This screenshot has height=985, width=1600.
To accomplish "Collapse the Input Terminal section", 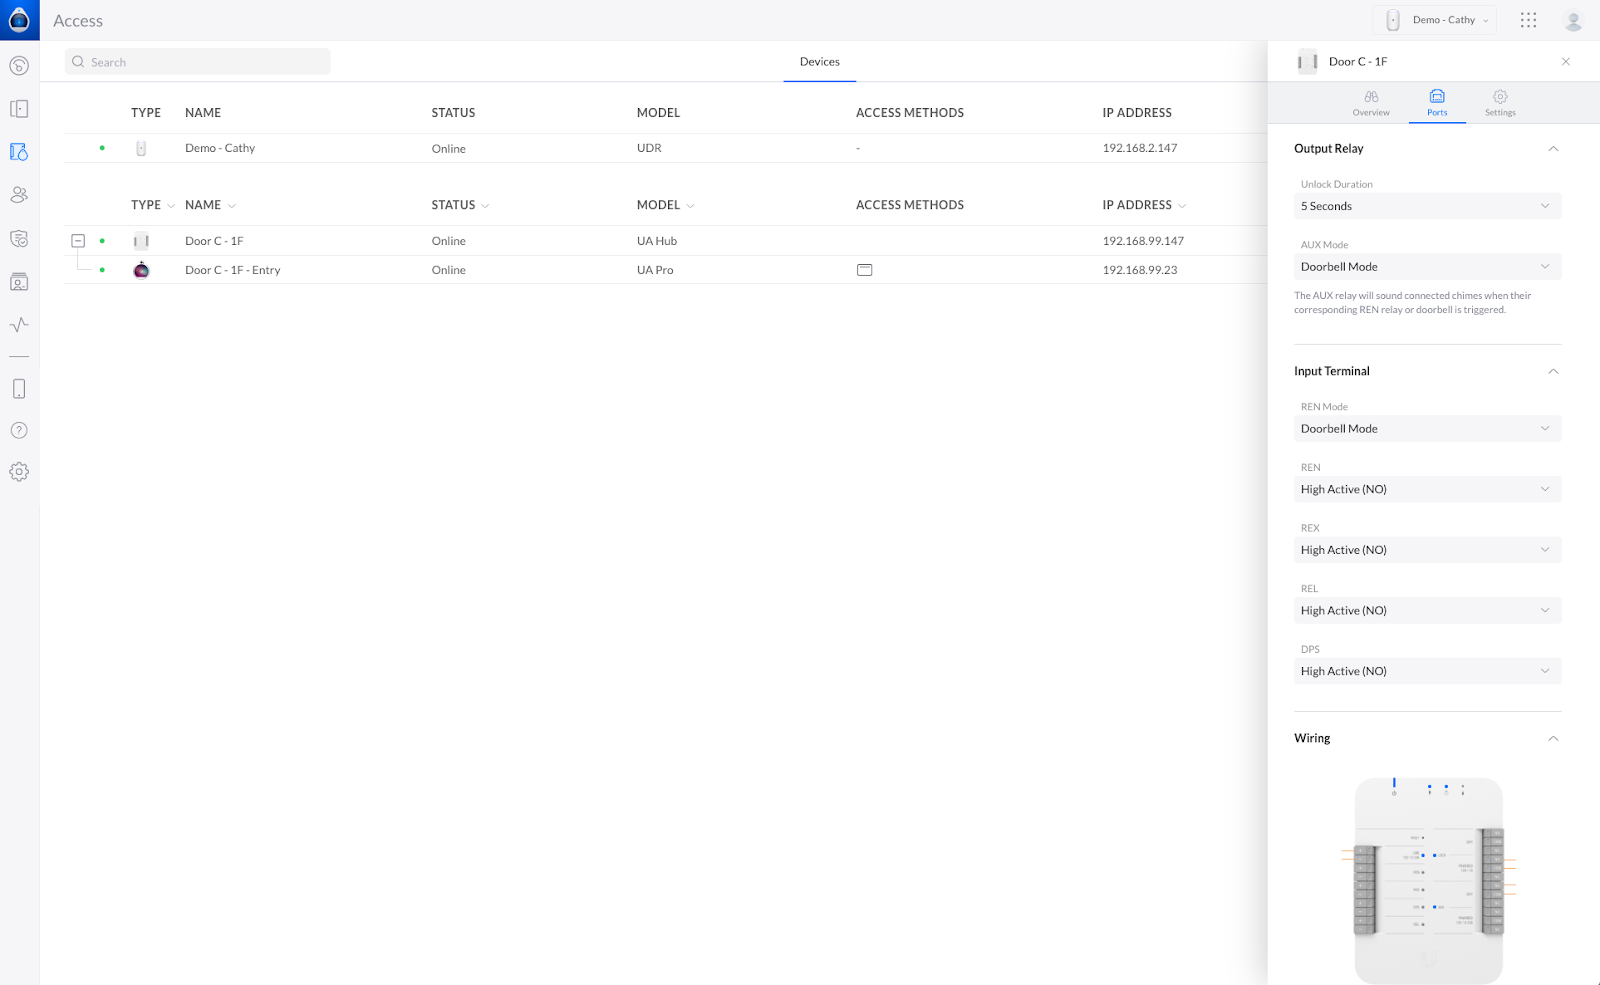I will [x=1553, y=371].
